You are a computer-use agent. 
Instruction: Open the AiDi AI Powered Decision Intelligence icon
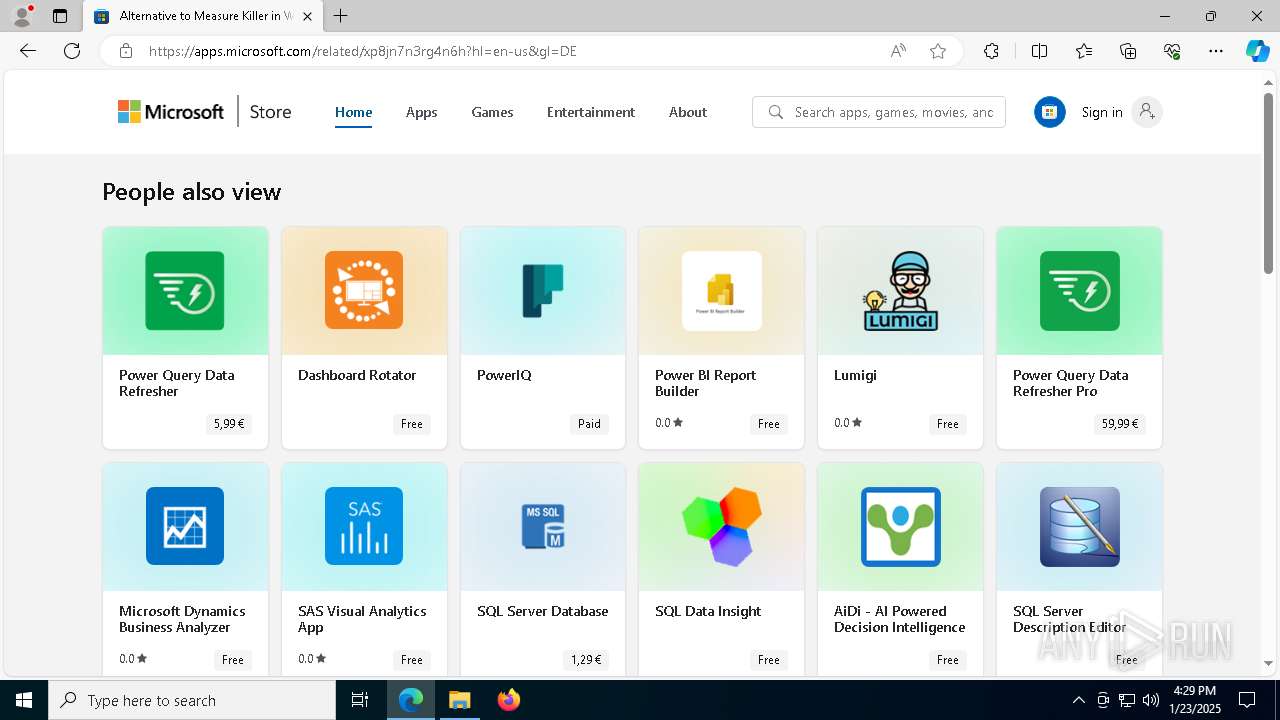click(x=900, y=526)
